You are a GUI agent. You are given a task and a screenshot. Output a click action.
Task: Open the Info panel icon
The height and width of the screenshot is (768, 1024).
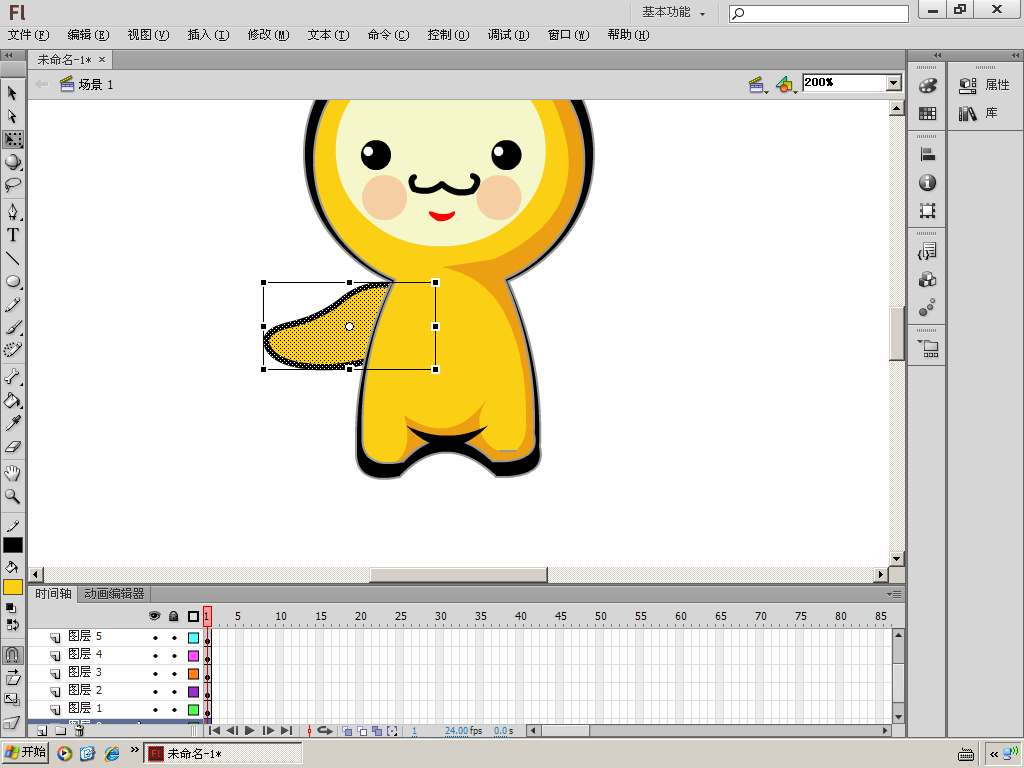927,183
